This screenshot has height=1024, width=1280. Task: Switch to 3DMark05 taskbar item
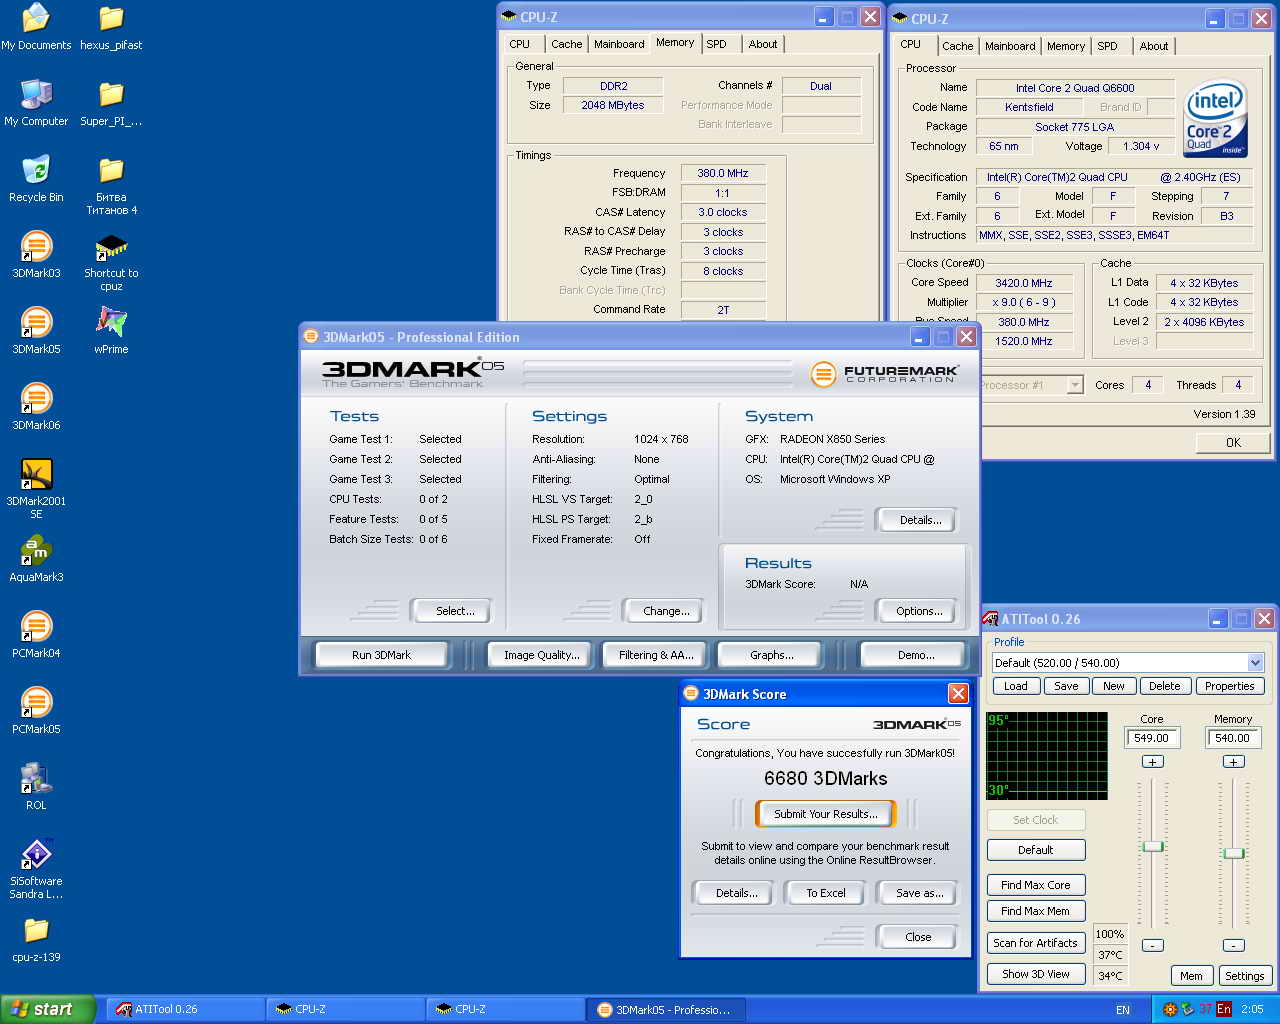coord(665,1009)
